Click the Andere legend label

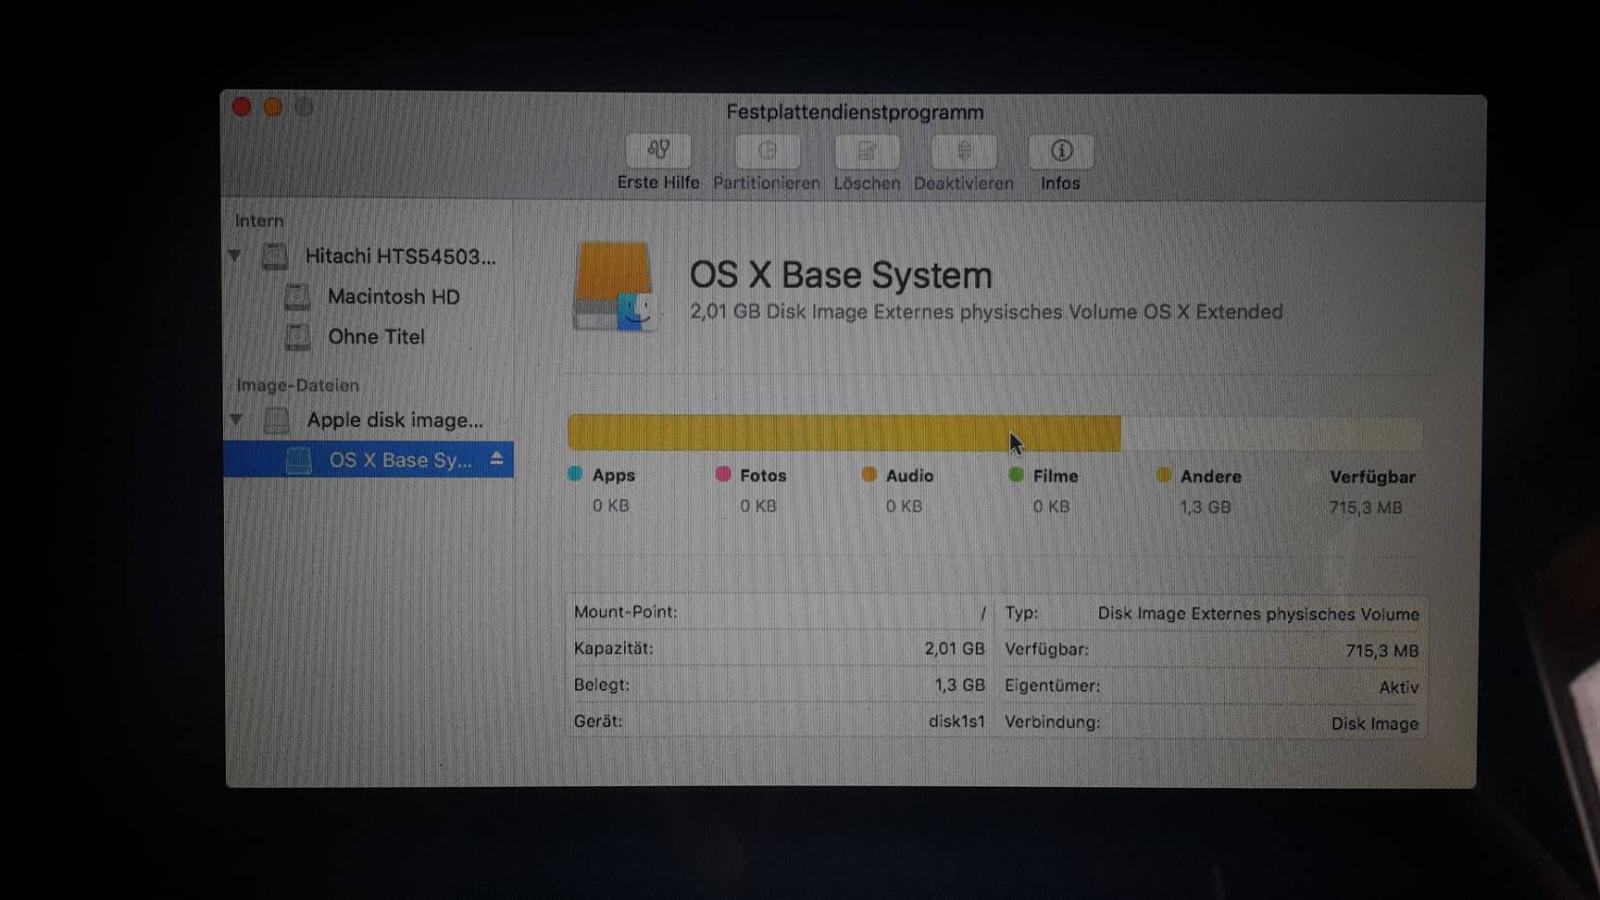tap(1211, 477)
